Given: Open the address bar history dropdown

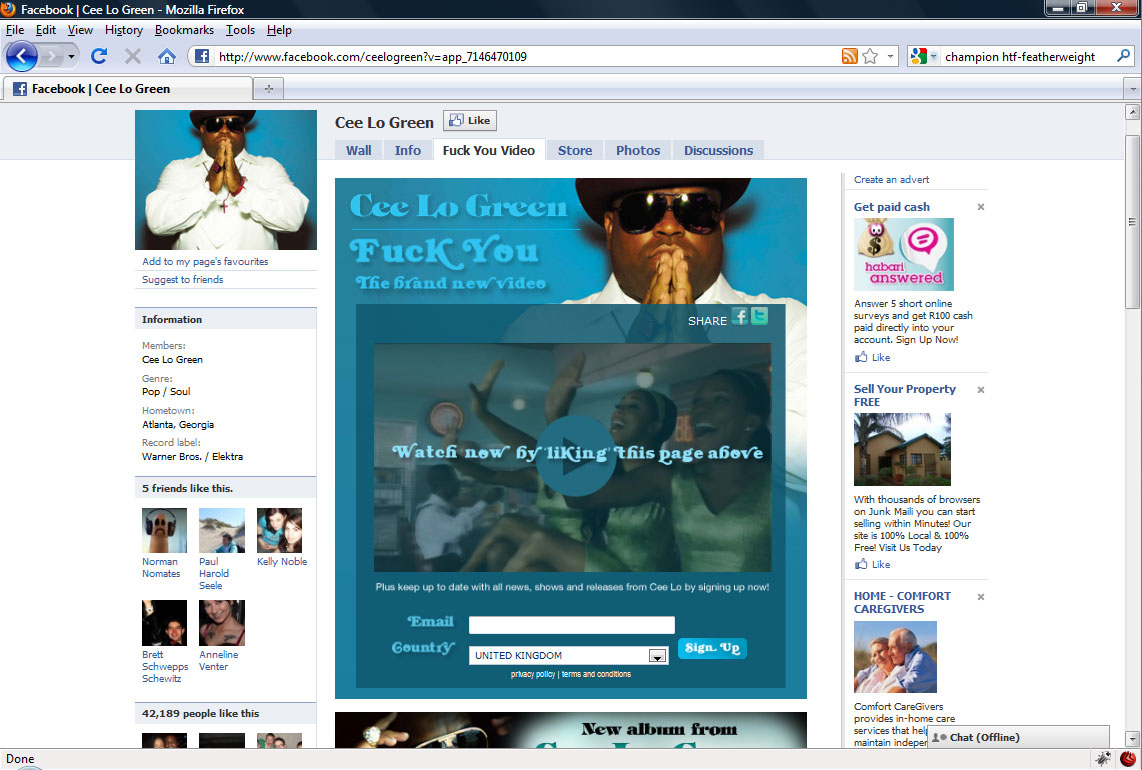Looking at the screenshot, I should click(890, 56).
